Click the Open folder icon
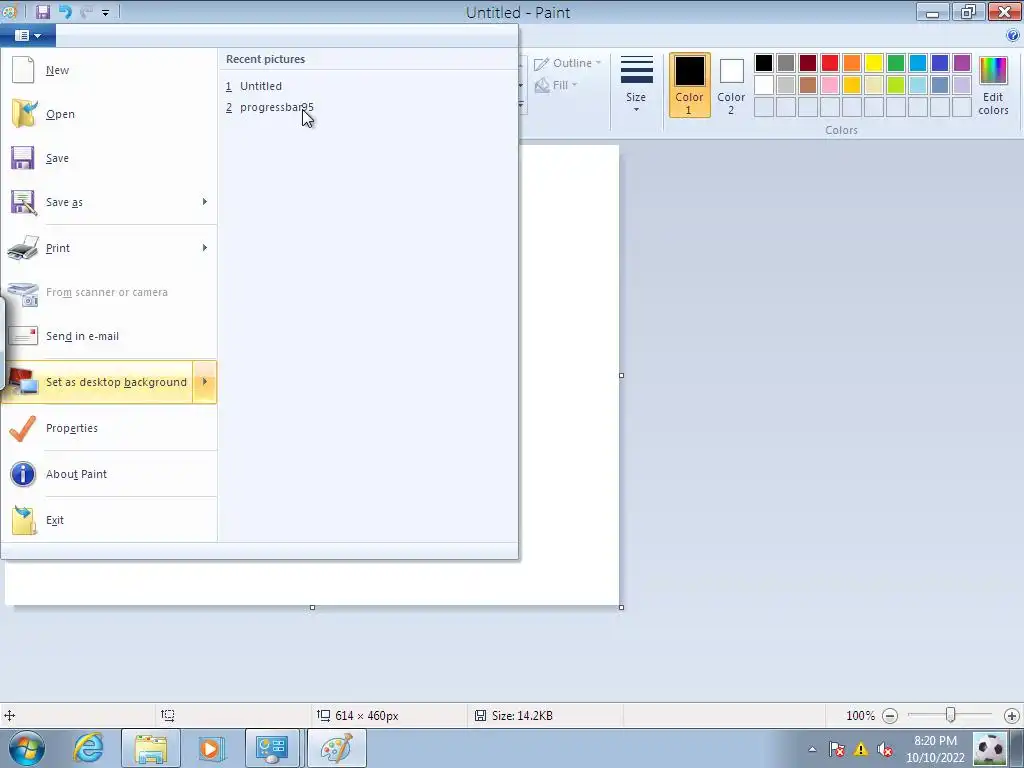 [x=24, y=114]
